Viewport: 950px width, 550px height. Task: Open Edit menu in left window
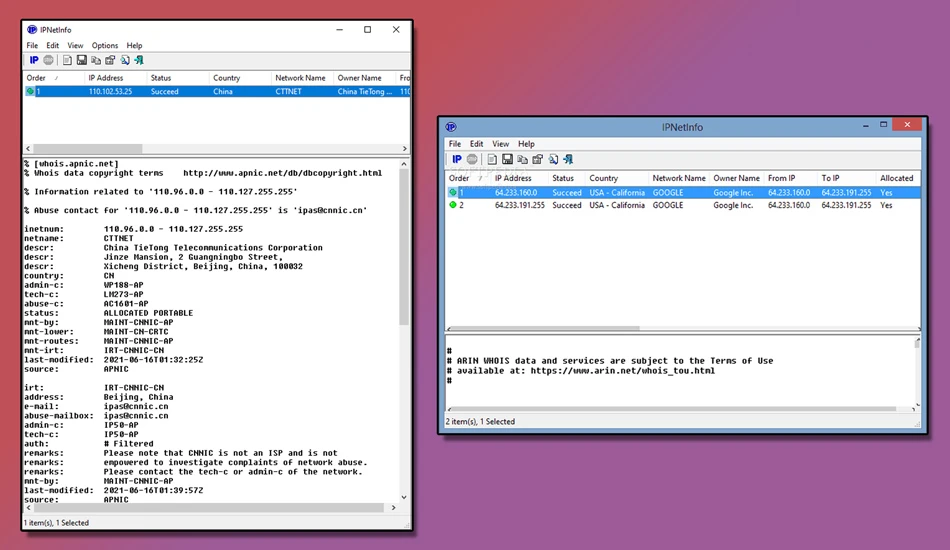(x=53, y=45)
